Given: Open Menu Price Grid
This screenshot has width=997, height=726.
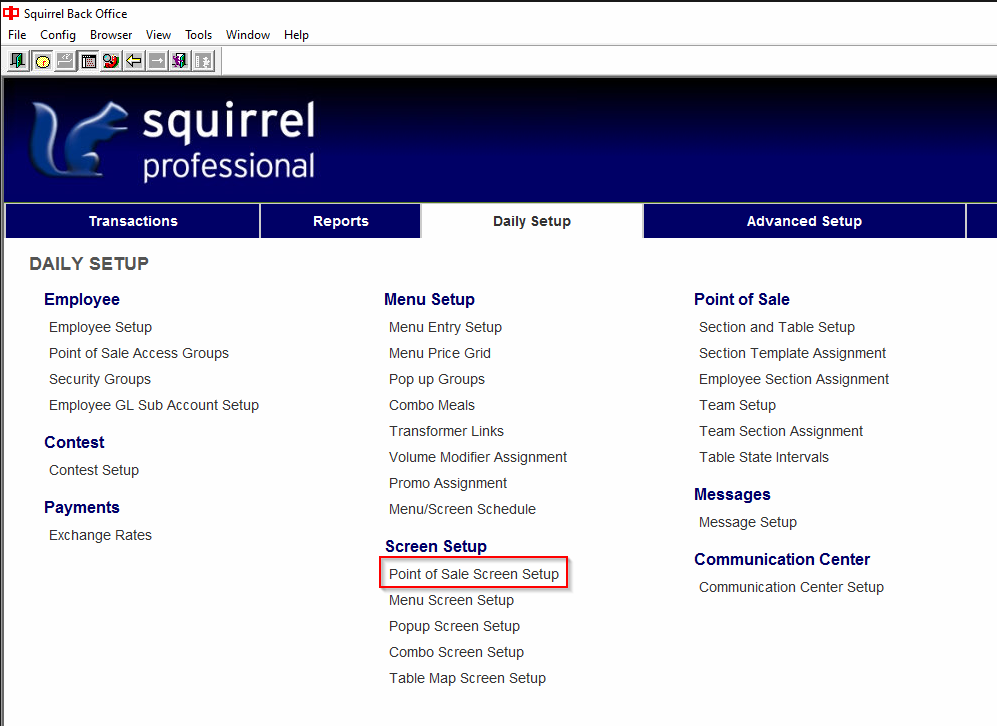Looking at the screenshot, I should (x=440, y=353).
